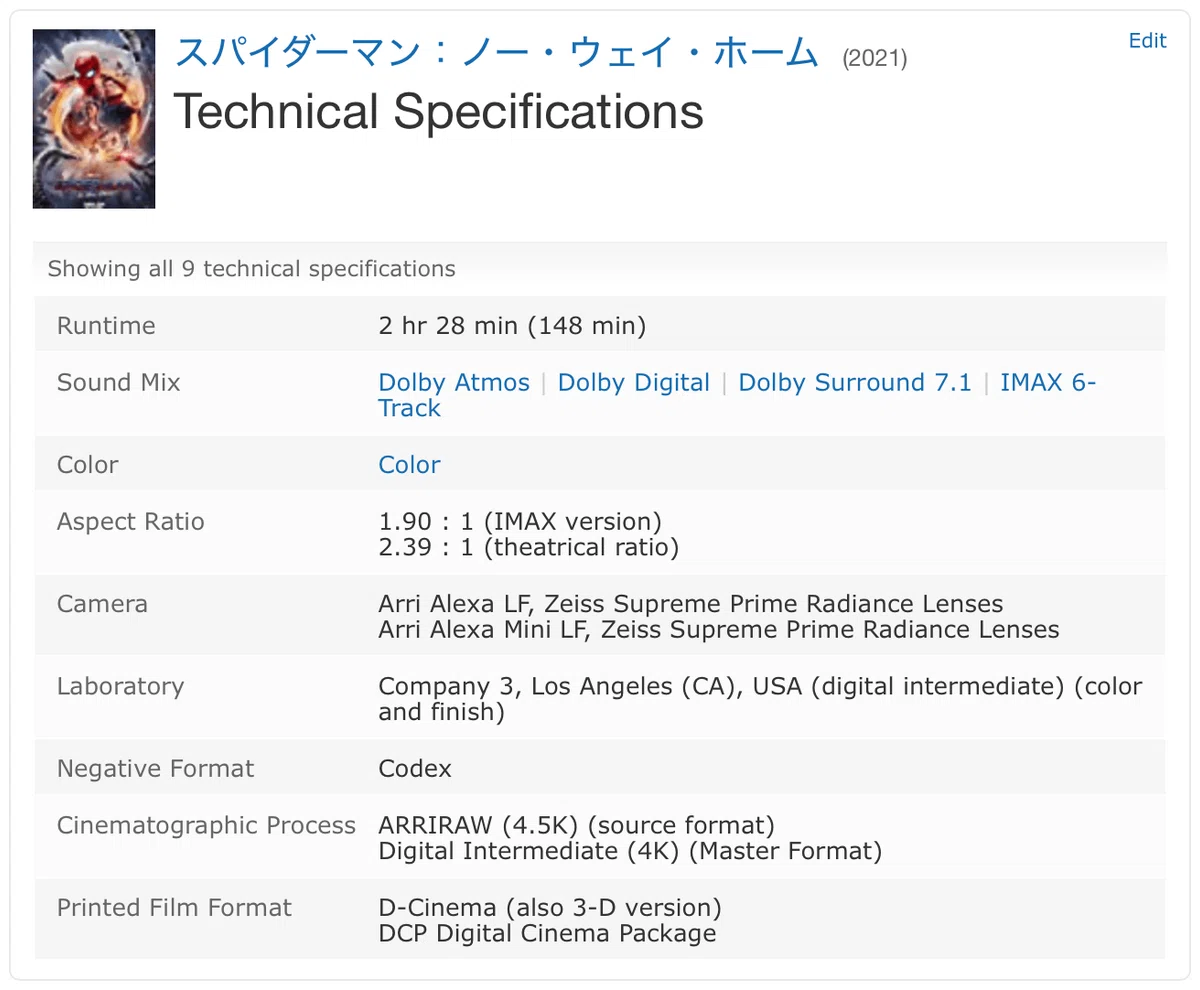Click the ARRIRAW (4.5K) source format text
1200x990 pixels.
[x=576, y=826]
